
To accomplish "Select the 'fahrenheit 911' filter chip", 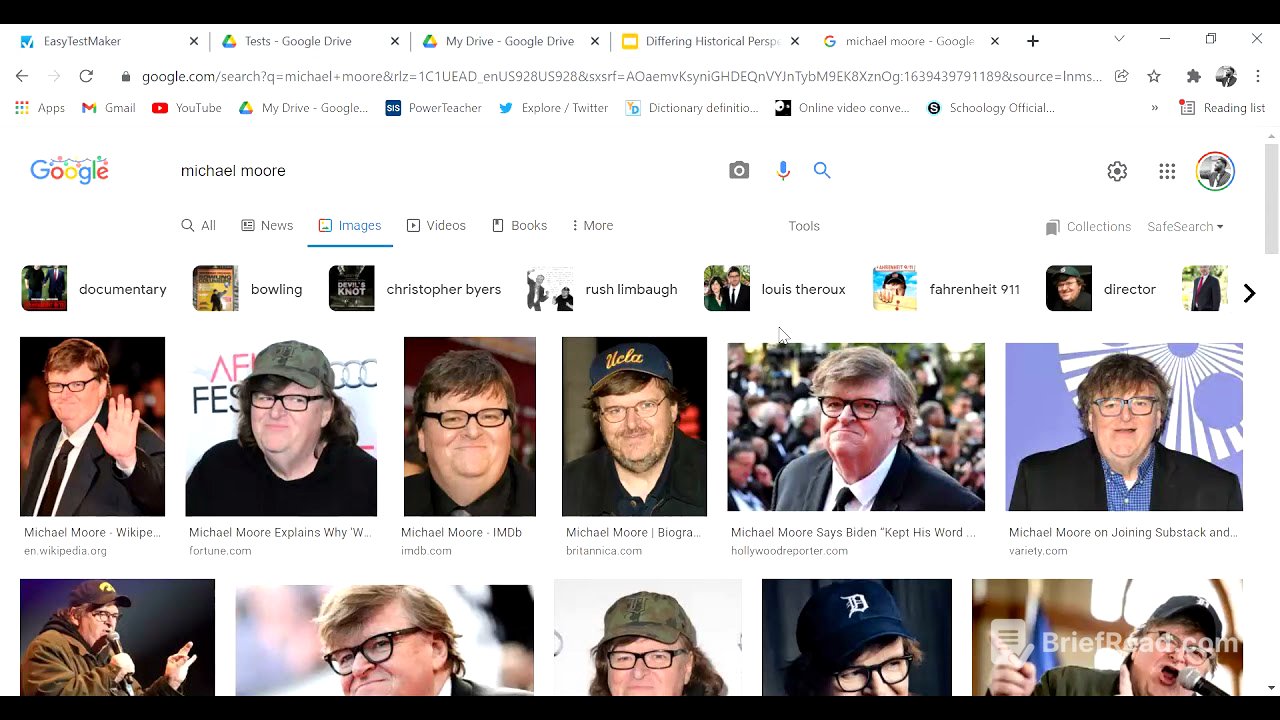I will point(946,289).
